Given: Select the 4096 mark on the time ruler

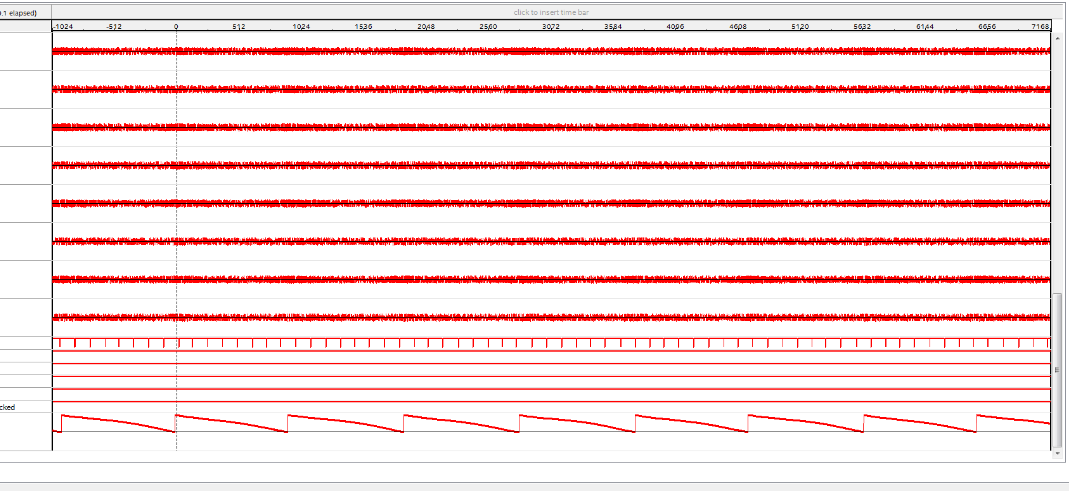Looking at the screenshot, I should pos(675,26).
